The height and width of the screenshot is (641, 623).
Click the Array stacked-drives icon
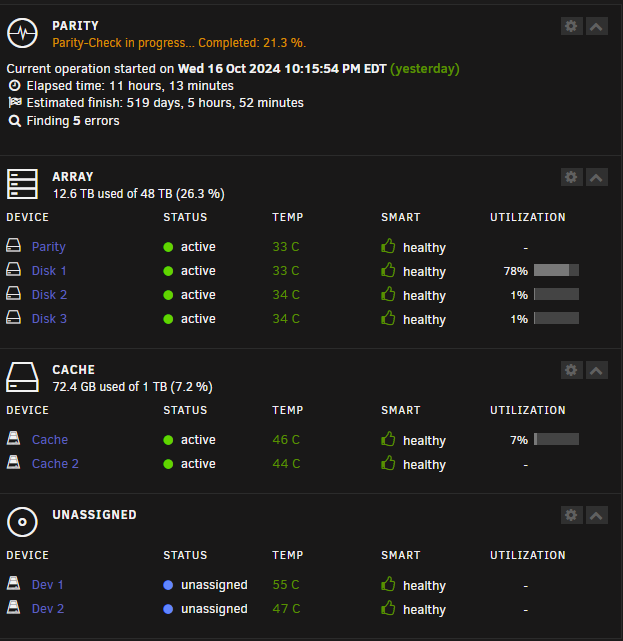point(22,184)
